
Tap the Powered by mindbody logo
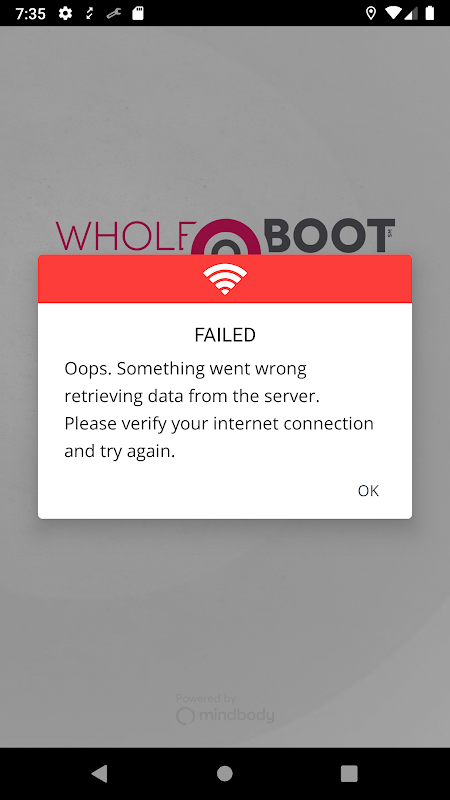click(x=225, y=709)
